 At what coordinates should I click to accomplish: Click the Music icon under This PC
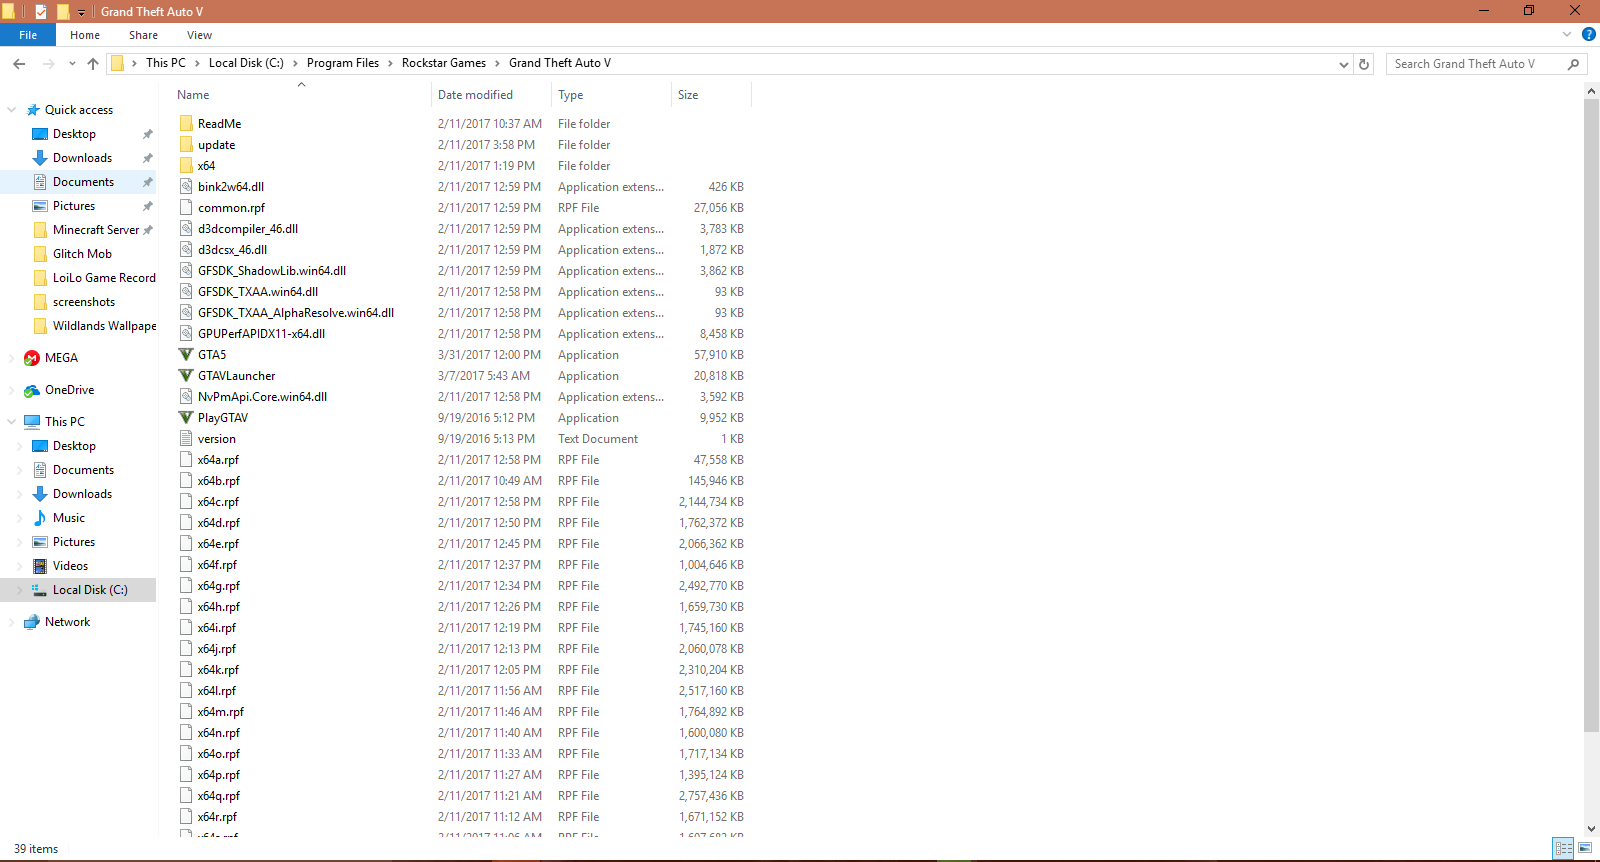click(x=40, y=518)
